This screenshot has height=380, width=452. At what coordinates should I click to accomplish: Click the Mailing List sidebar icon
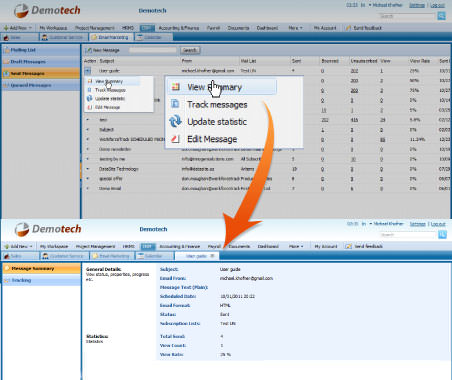click(6, 50)
